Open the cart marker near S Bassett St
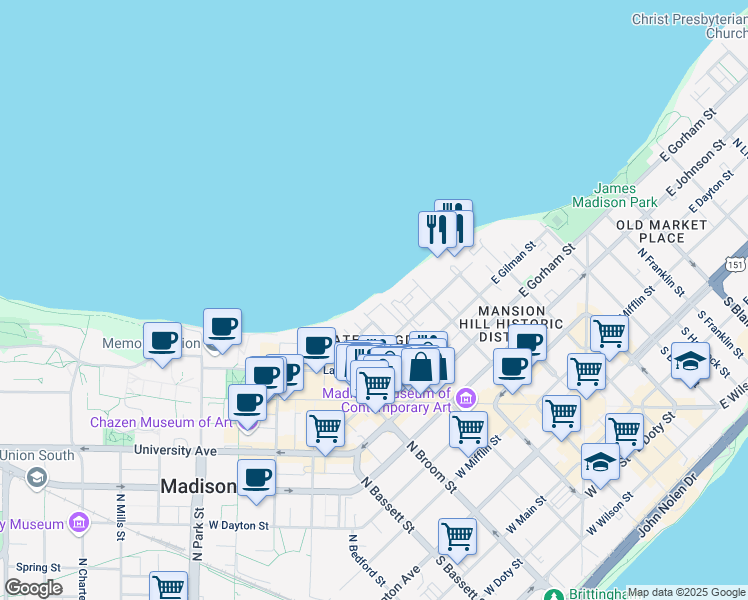The width and height of the screenshot is (748, 600). point(457,536)
